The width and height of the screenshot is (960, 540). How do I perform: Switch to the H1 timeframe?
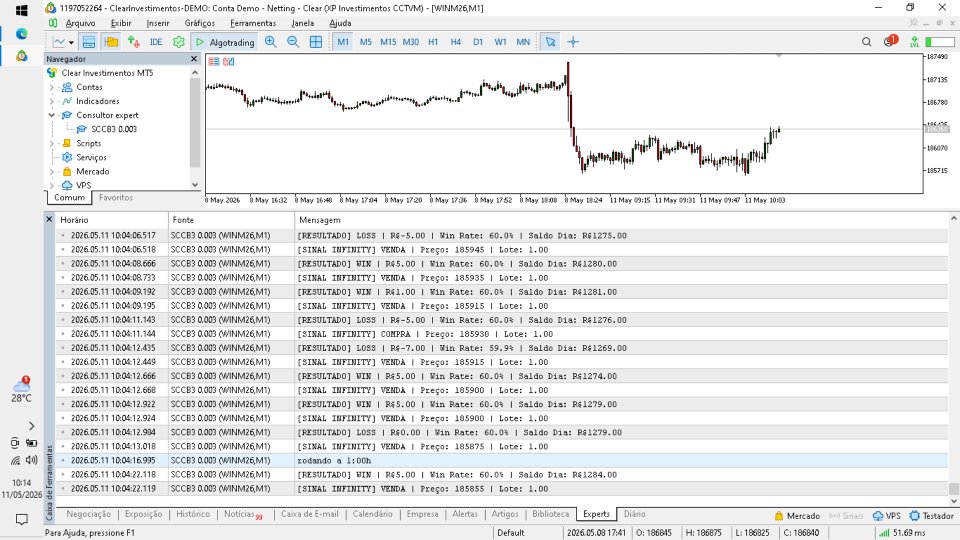[433, 42]
